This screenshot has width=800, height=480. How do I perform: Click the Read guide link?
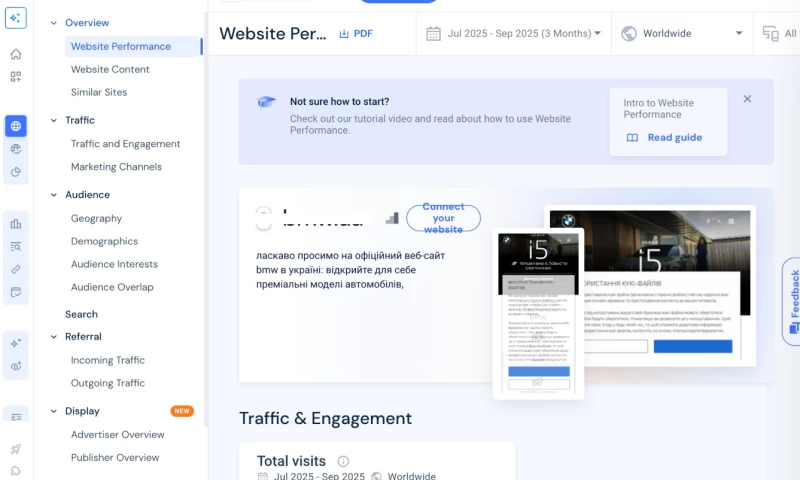[674, 138]
